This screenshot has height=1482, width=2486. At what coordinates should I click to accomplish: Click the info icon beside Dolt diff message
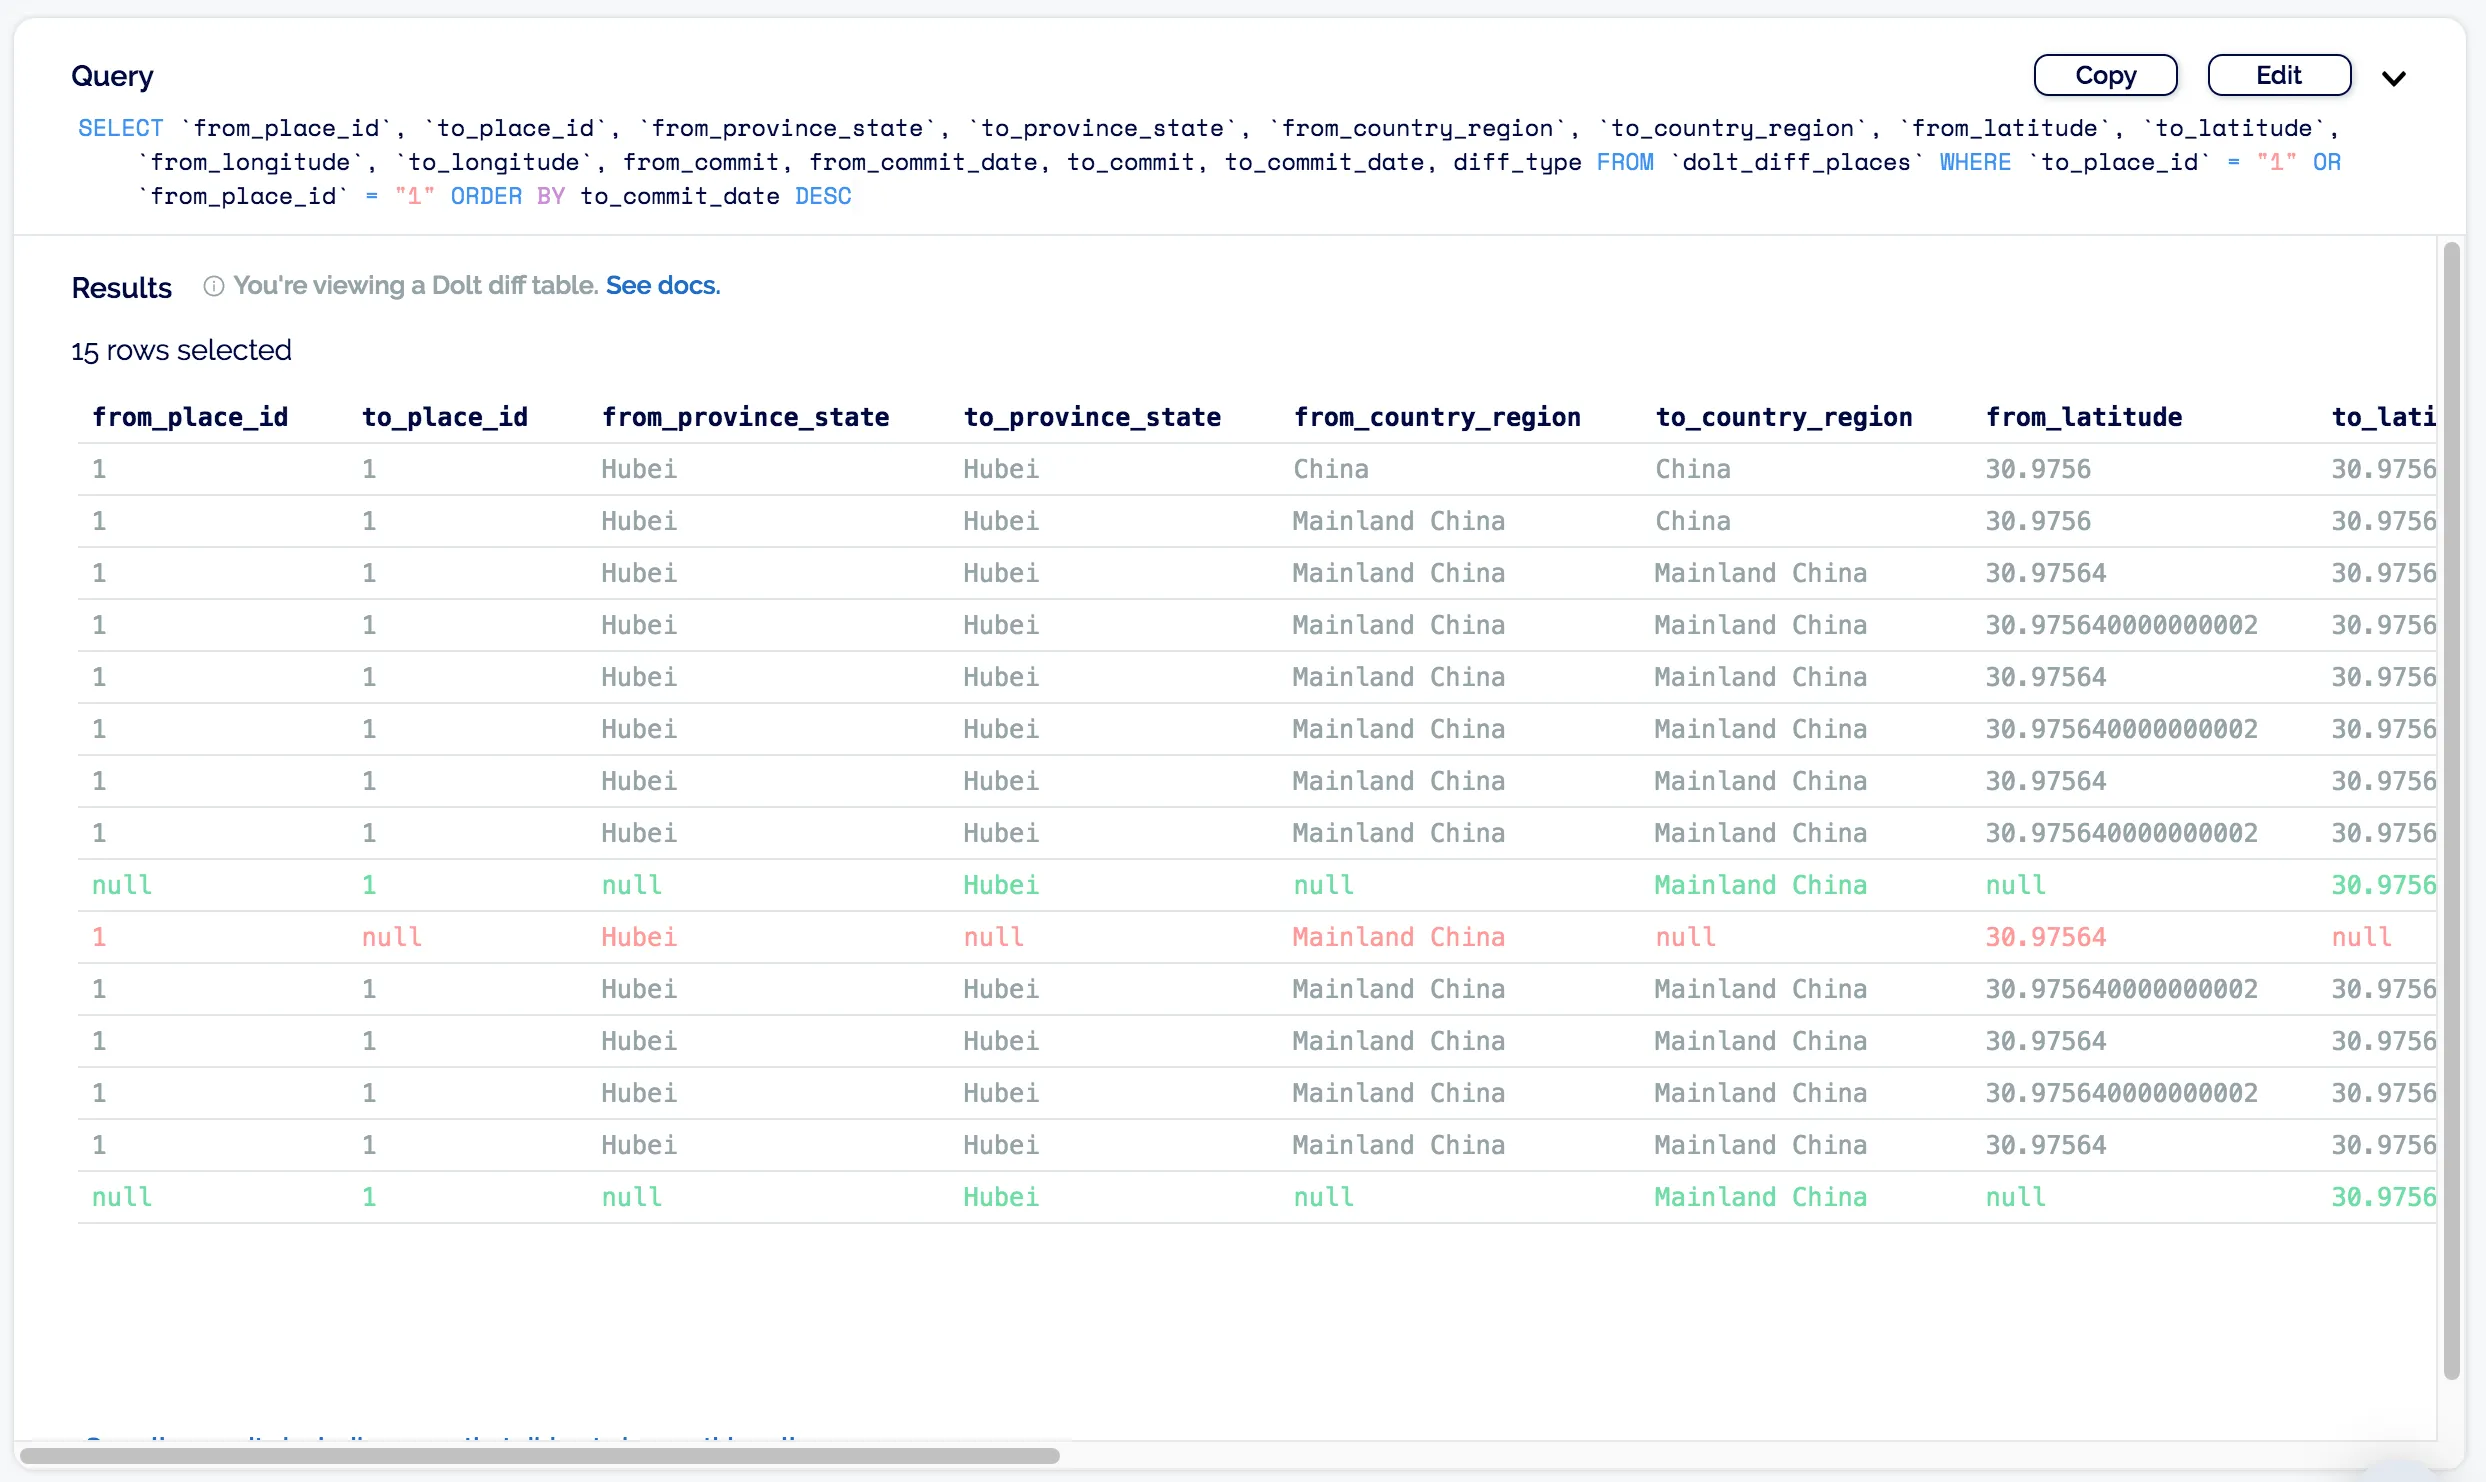pos(213,286)
